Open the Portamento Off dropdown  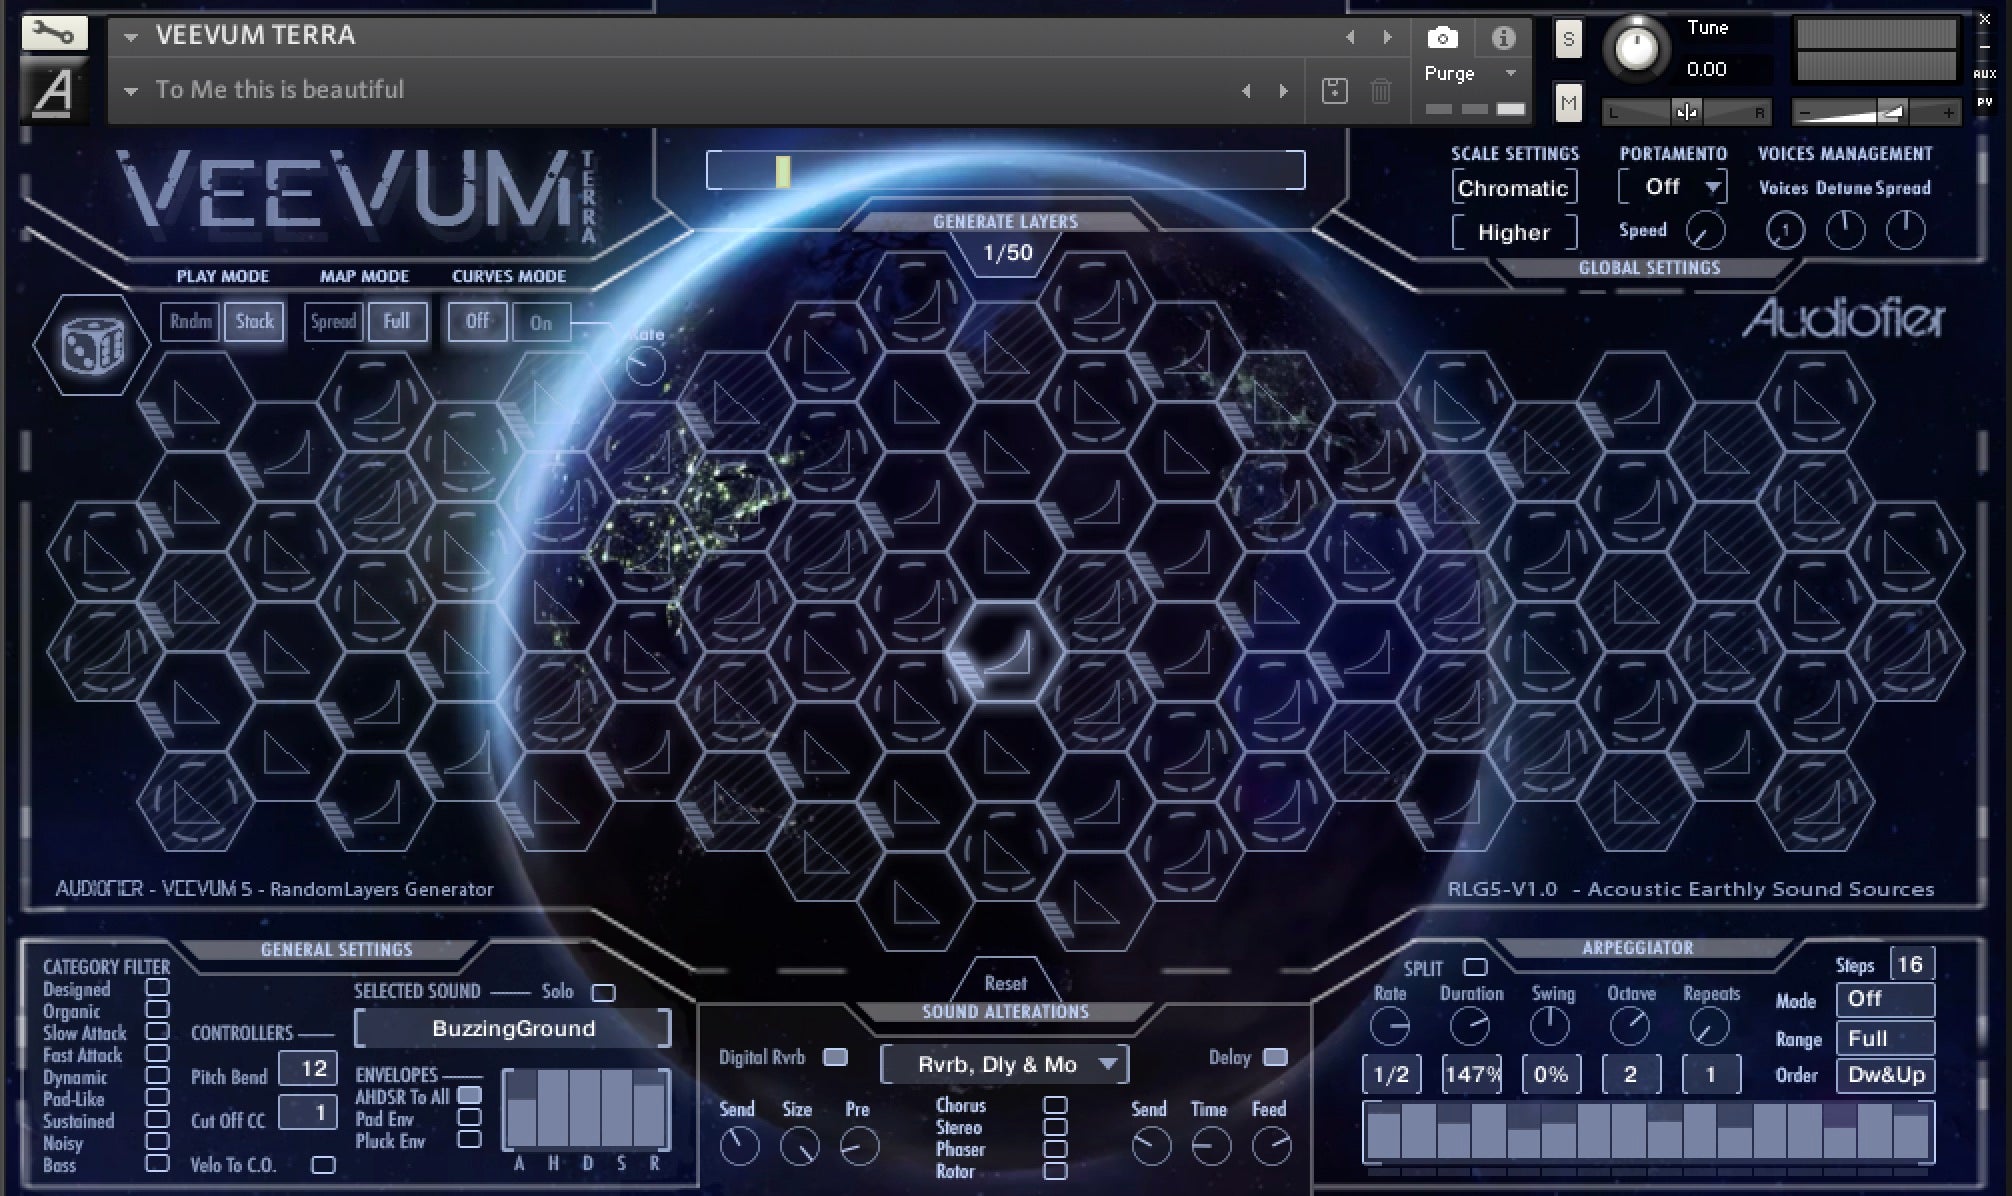[x=1671, y=186]
